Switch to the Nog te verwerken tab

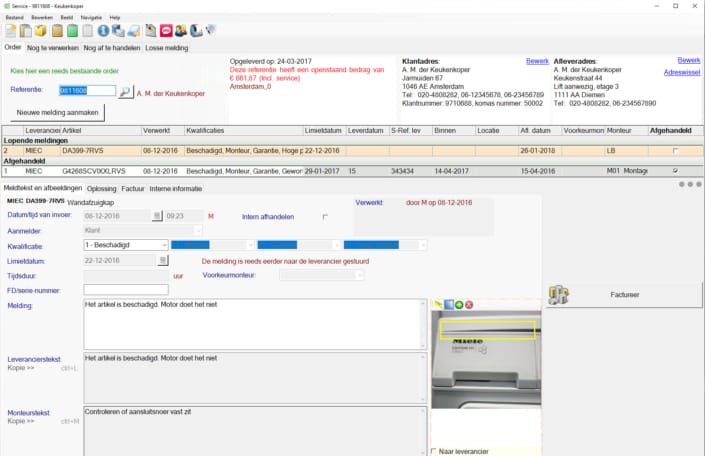53,46
